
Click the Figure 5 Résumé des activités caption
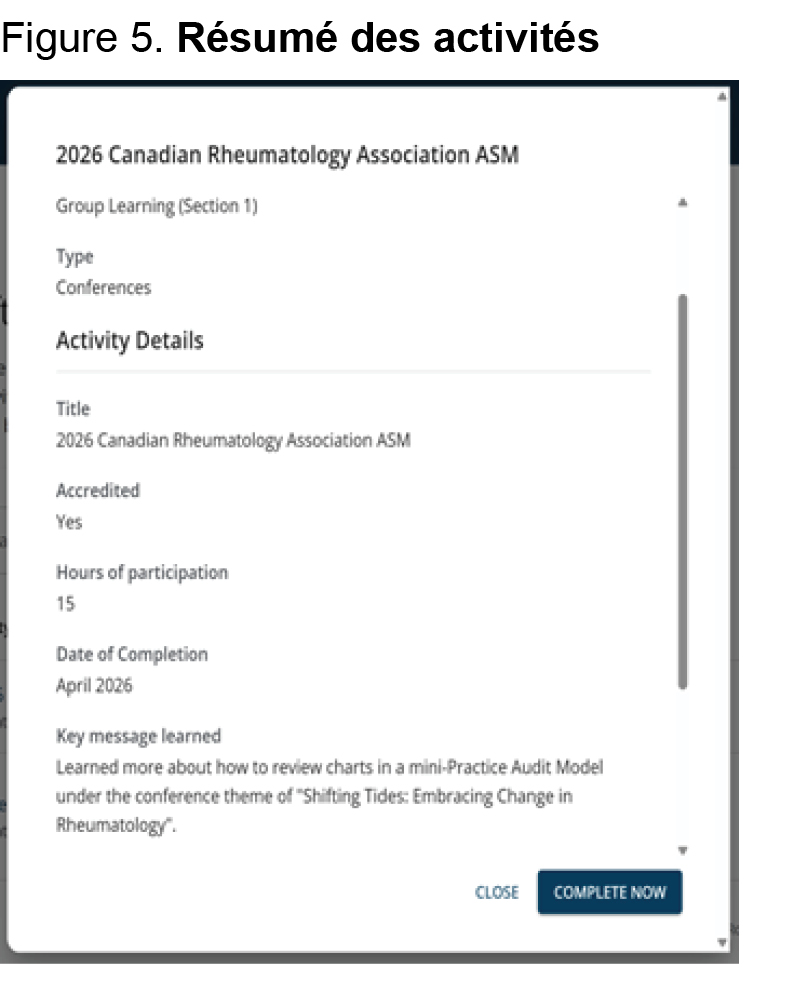click(300, 37)
